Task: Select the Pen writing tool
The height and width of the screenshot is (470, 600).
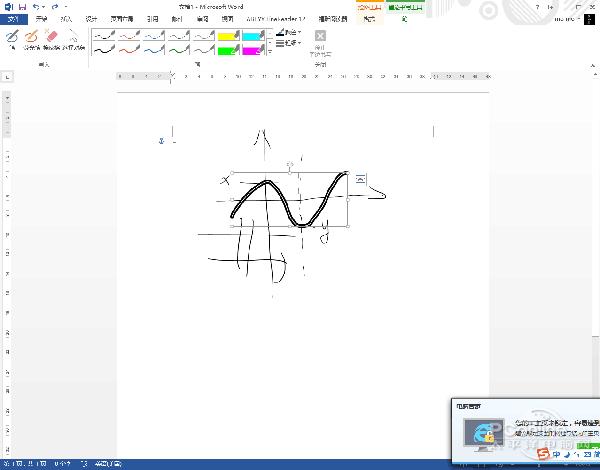Action: [12, 40]
